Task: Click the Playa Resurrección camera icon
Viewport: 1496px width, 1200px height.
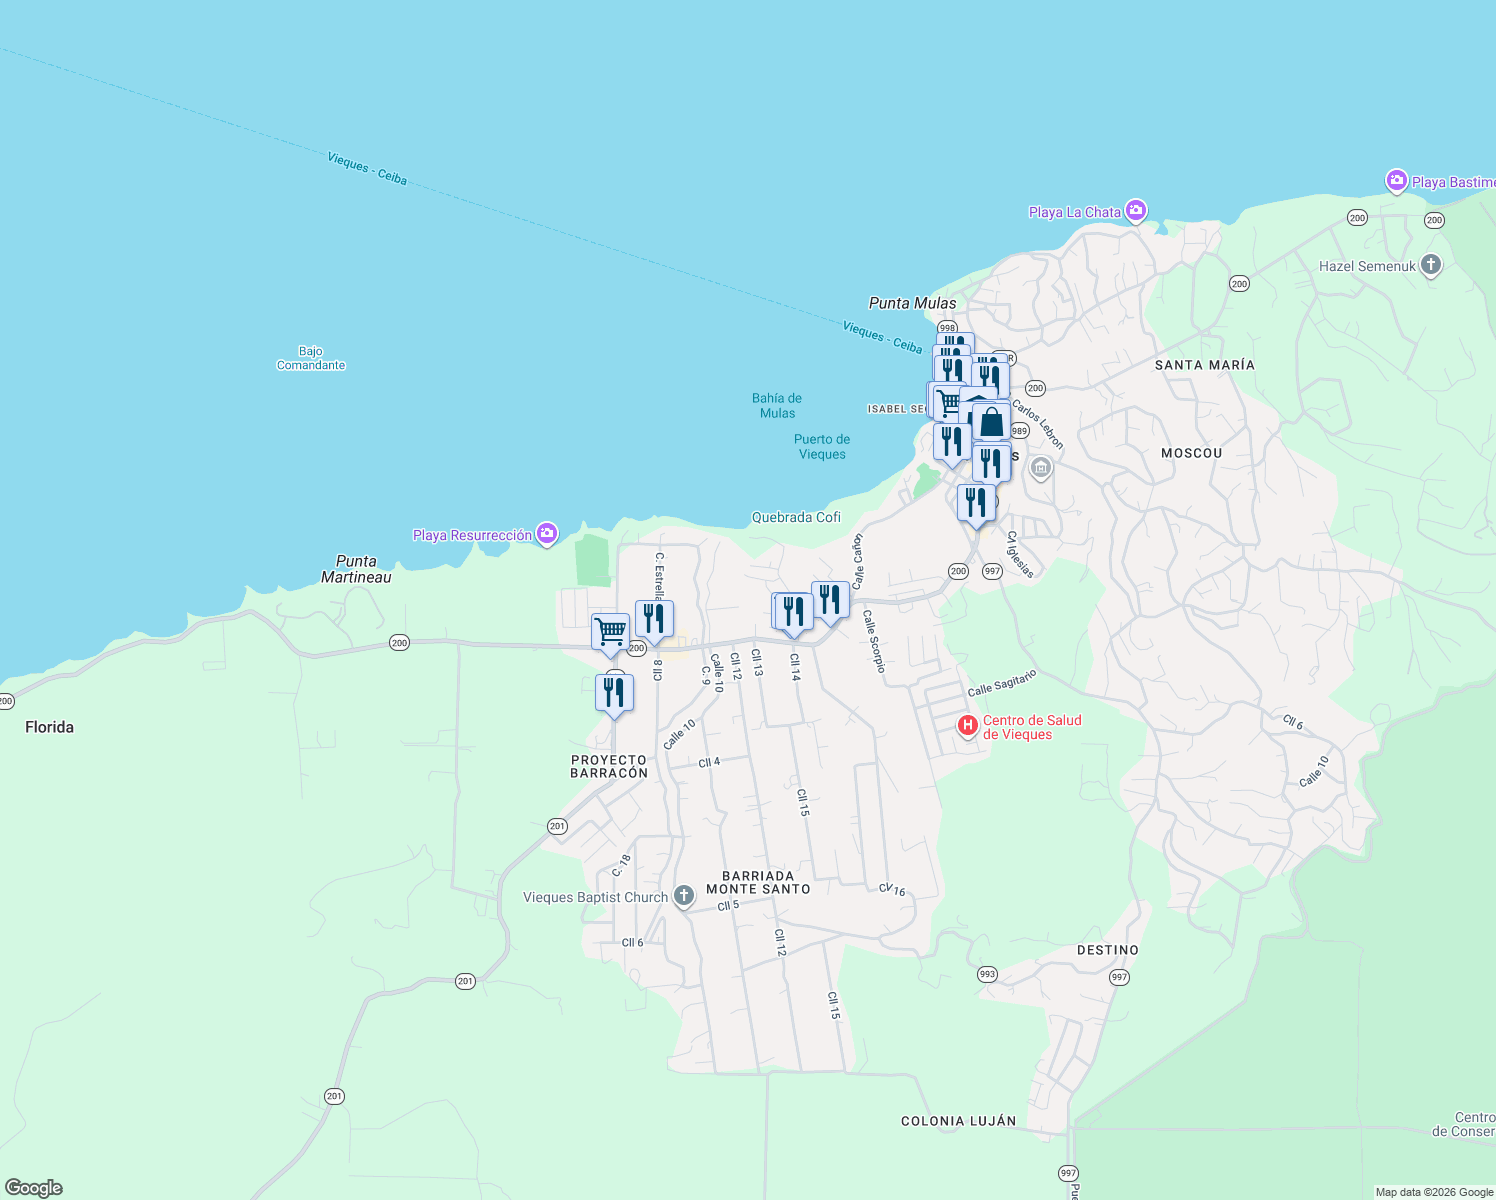Action: (547, 533)
